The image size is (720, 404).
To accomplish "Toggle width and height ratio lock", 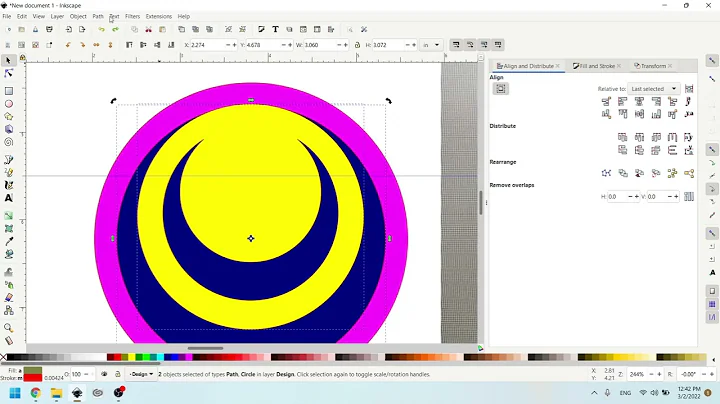I will pos(357,45).
